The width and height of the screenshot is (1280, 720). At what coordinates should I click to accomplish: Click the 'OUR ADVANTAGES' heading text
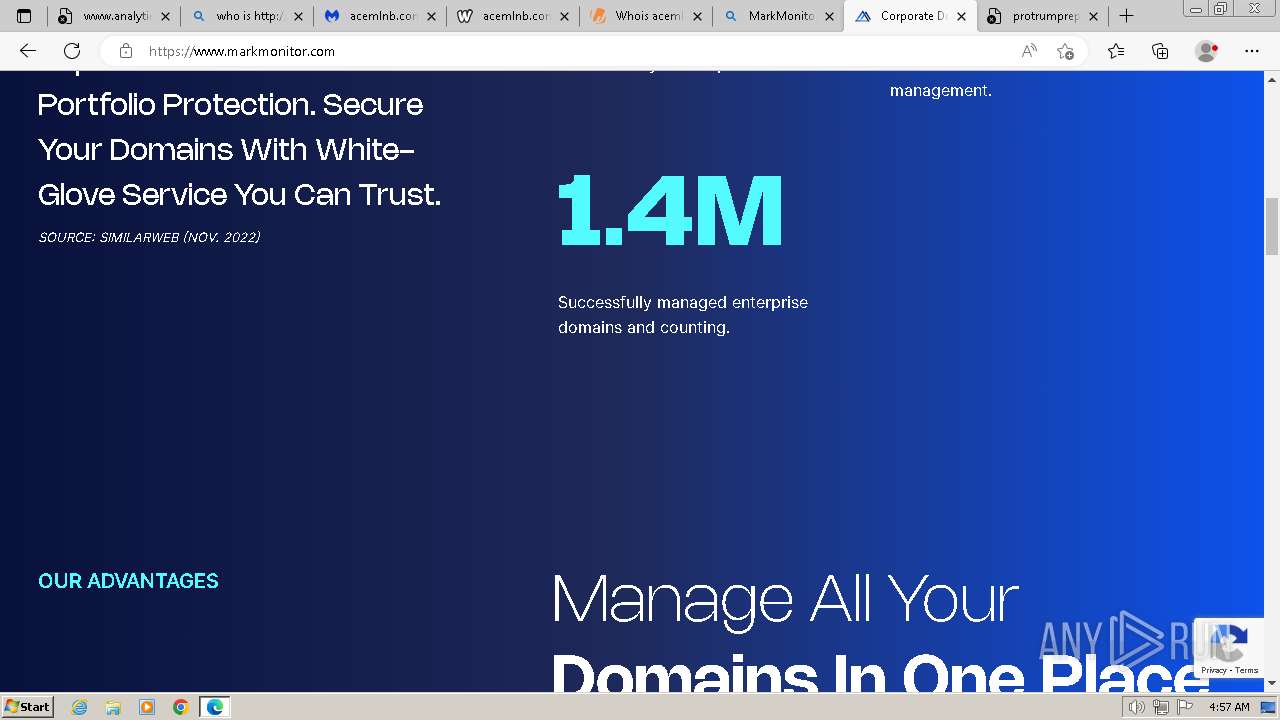(x=128, y=581)
